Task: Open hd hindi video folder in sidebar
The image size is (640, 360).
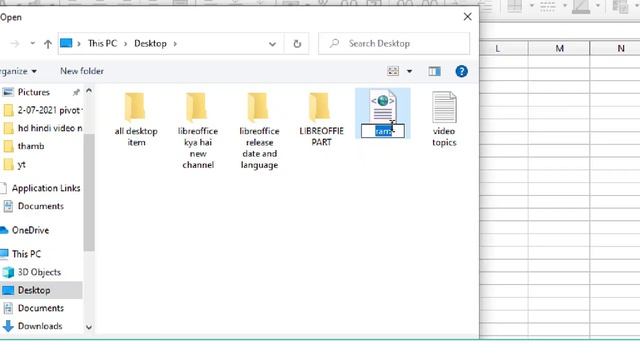Action: tap(42, 128)
